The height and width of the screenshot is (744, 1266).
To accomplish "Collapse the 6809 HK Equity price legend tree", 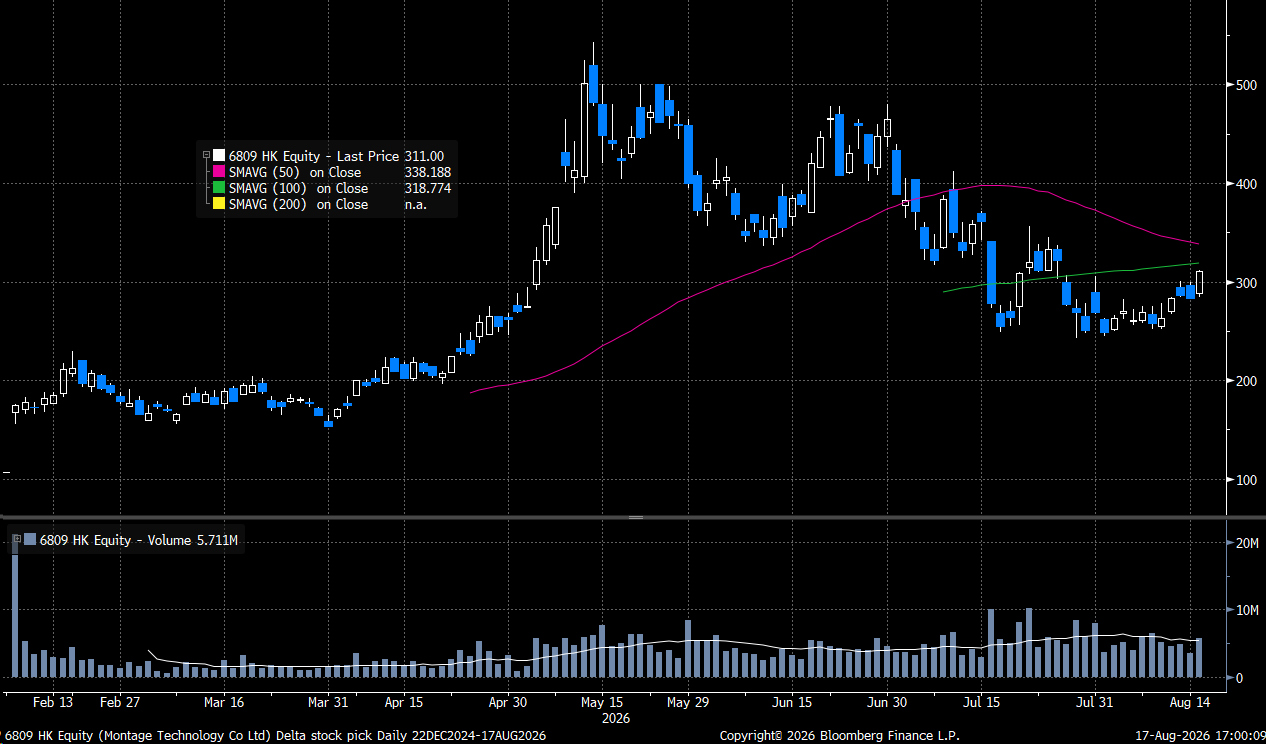I will (206, 155).
